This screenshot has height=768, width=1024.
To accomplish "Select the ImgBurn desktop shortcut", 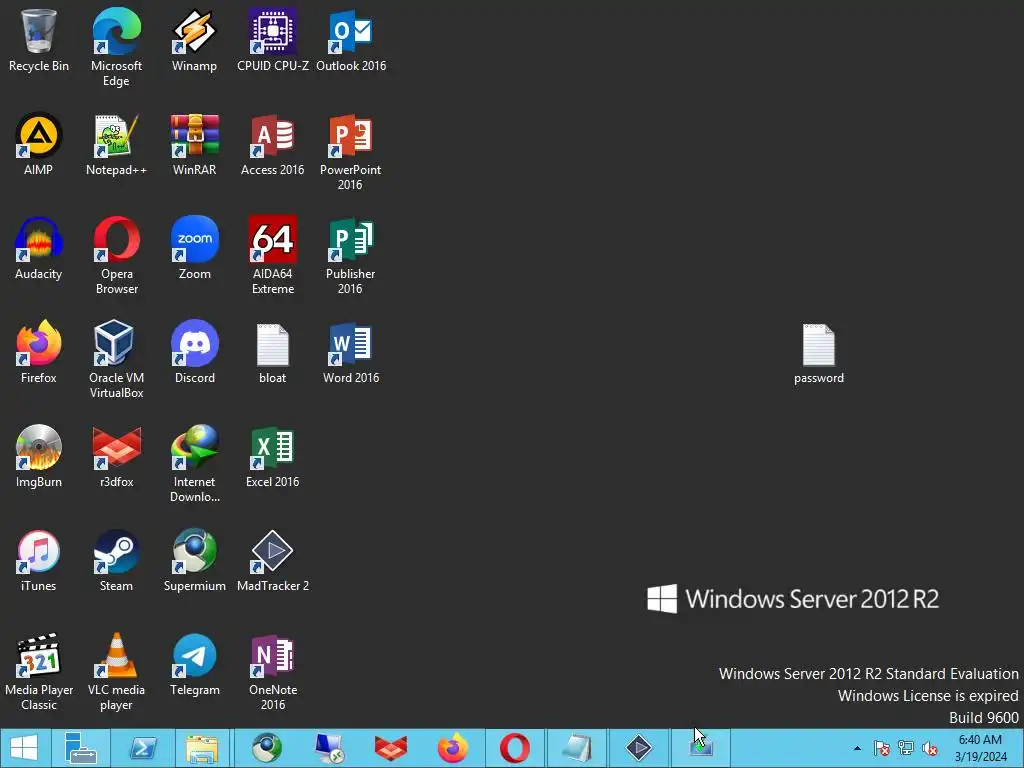I will coord(39,456).
